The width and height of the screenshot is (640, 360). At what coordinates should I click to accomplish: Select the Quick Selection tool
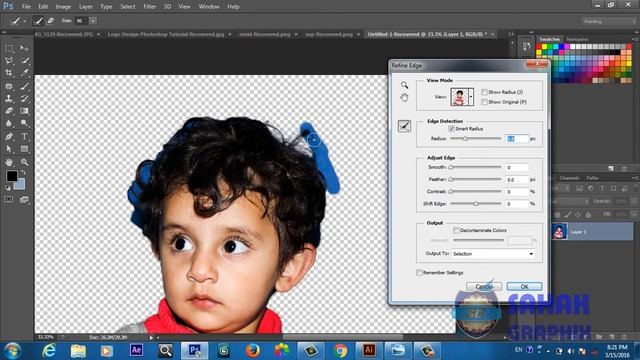click(24, 61)
